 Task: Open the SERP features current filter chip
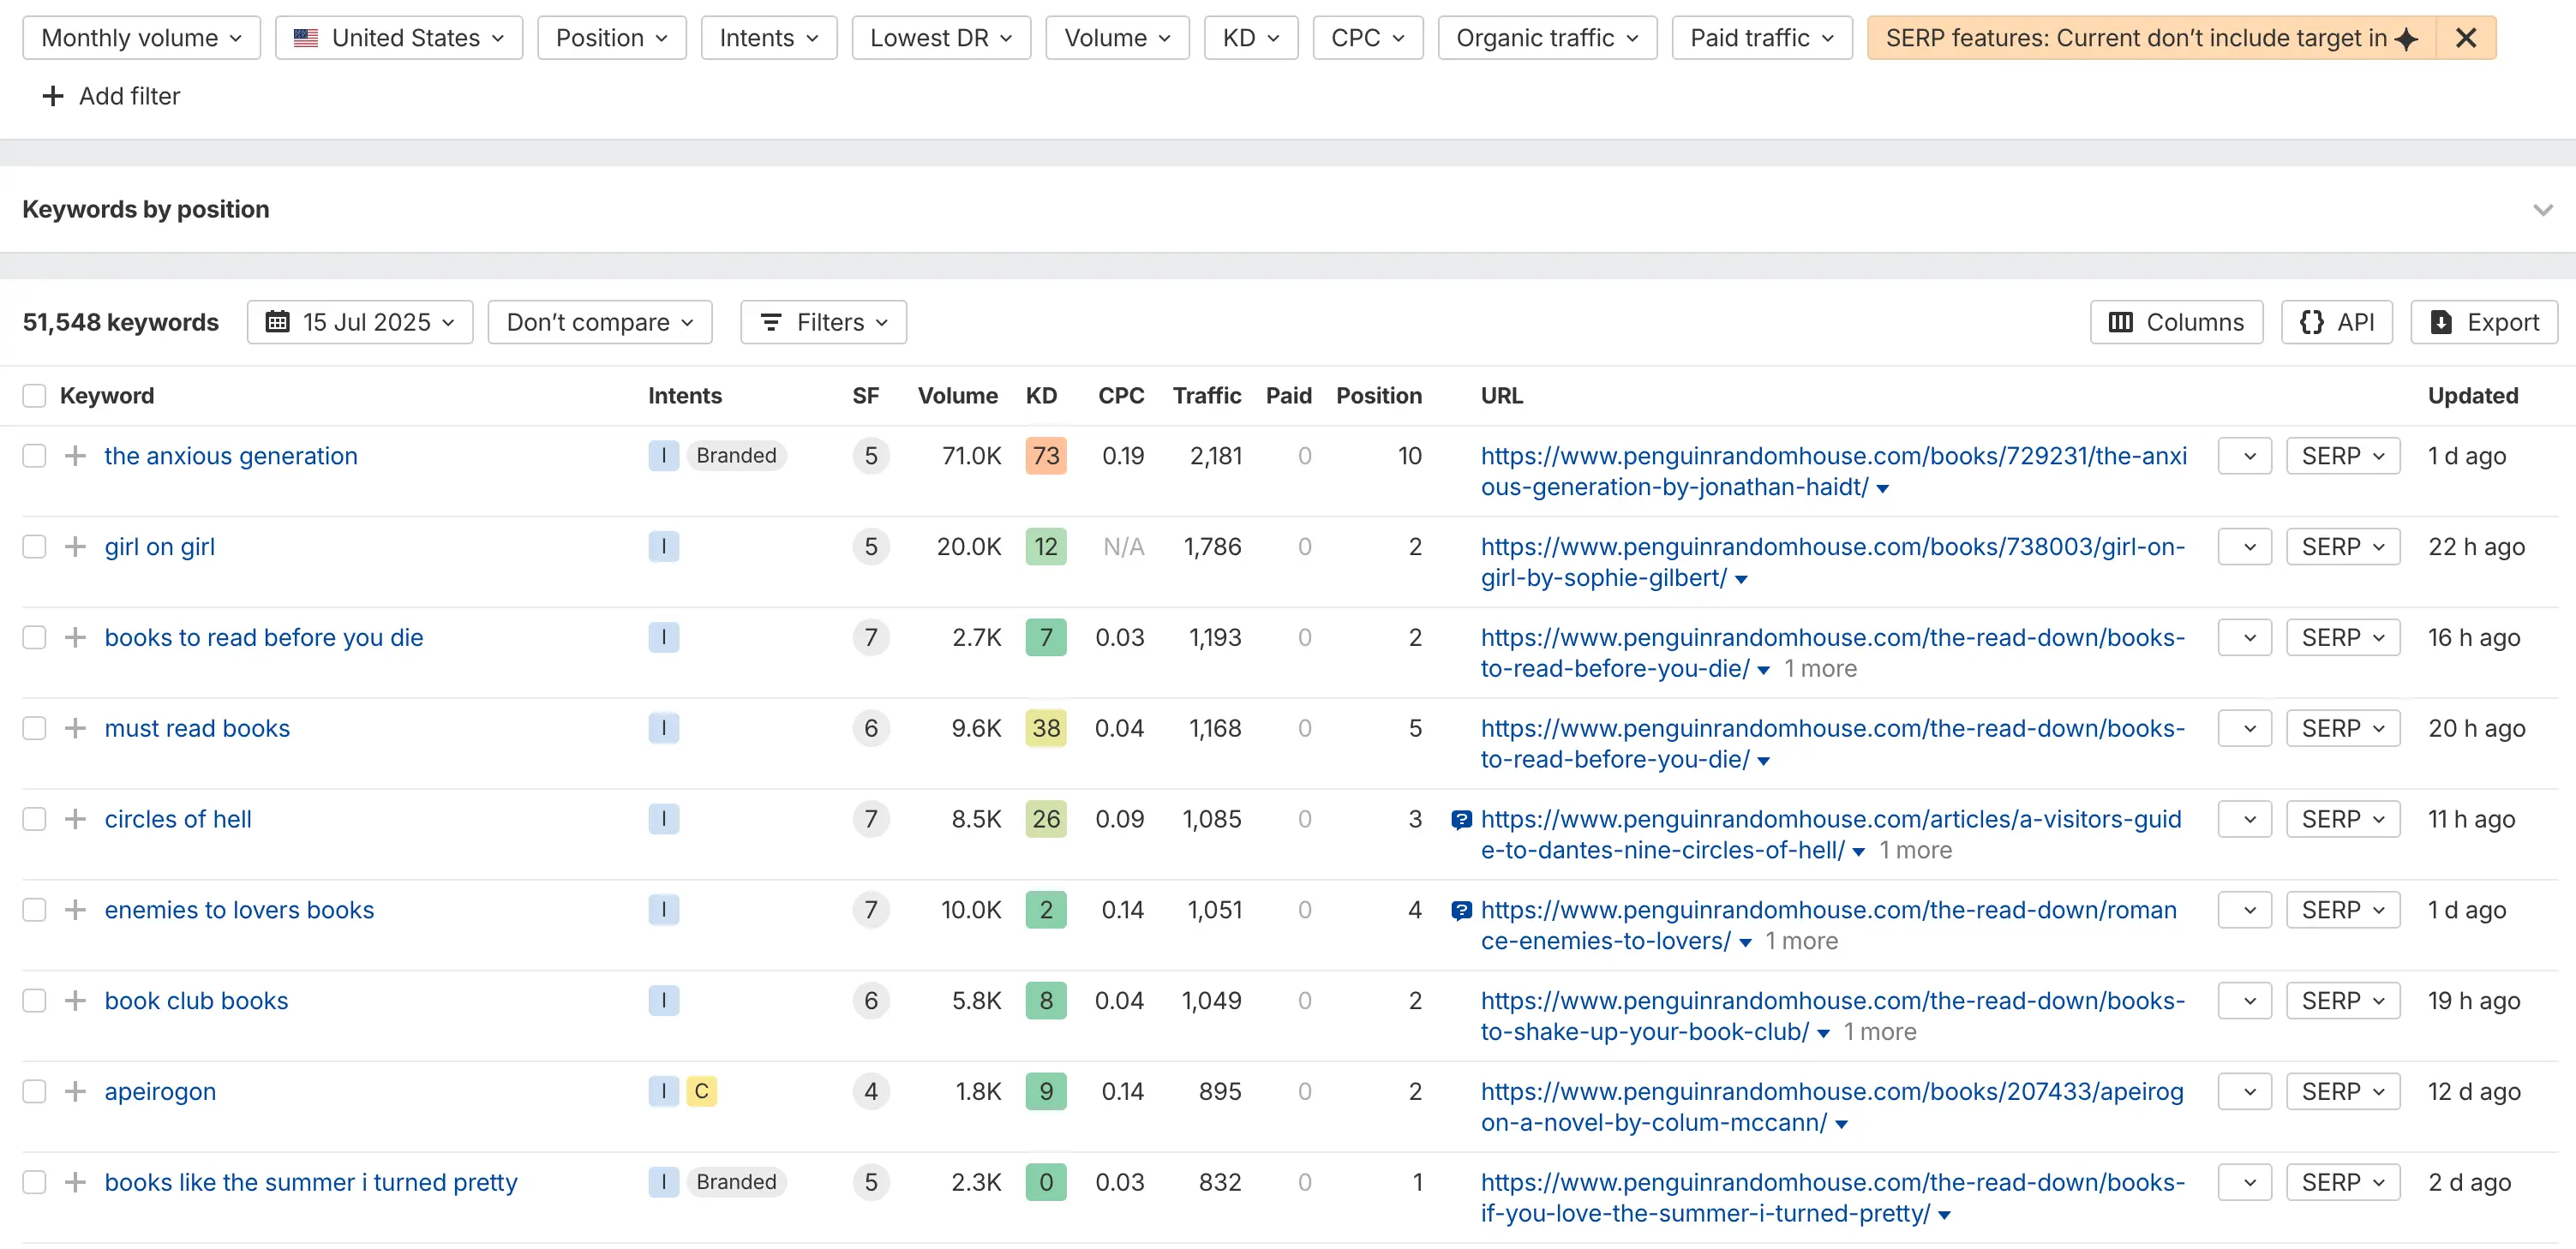(x=2152, y=38)
